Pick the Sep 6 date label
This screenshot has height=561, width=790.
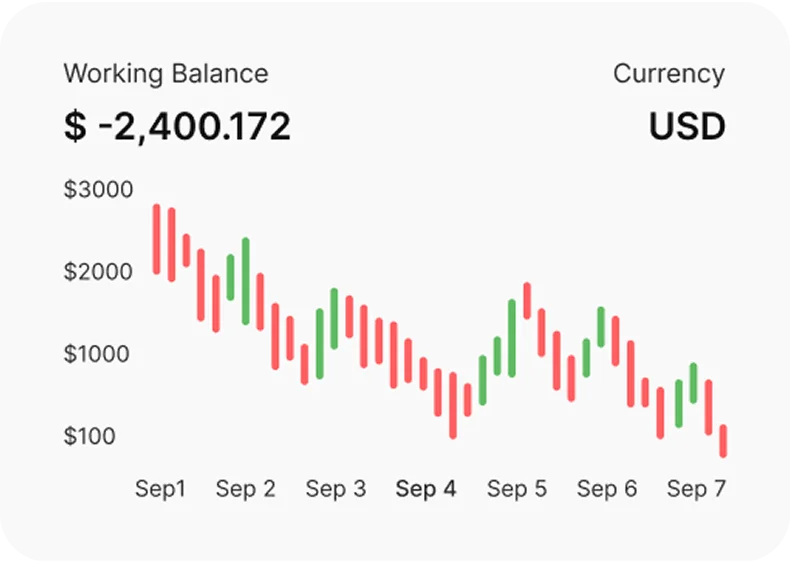607,489
